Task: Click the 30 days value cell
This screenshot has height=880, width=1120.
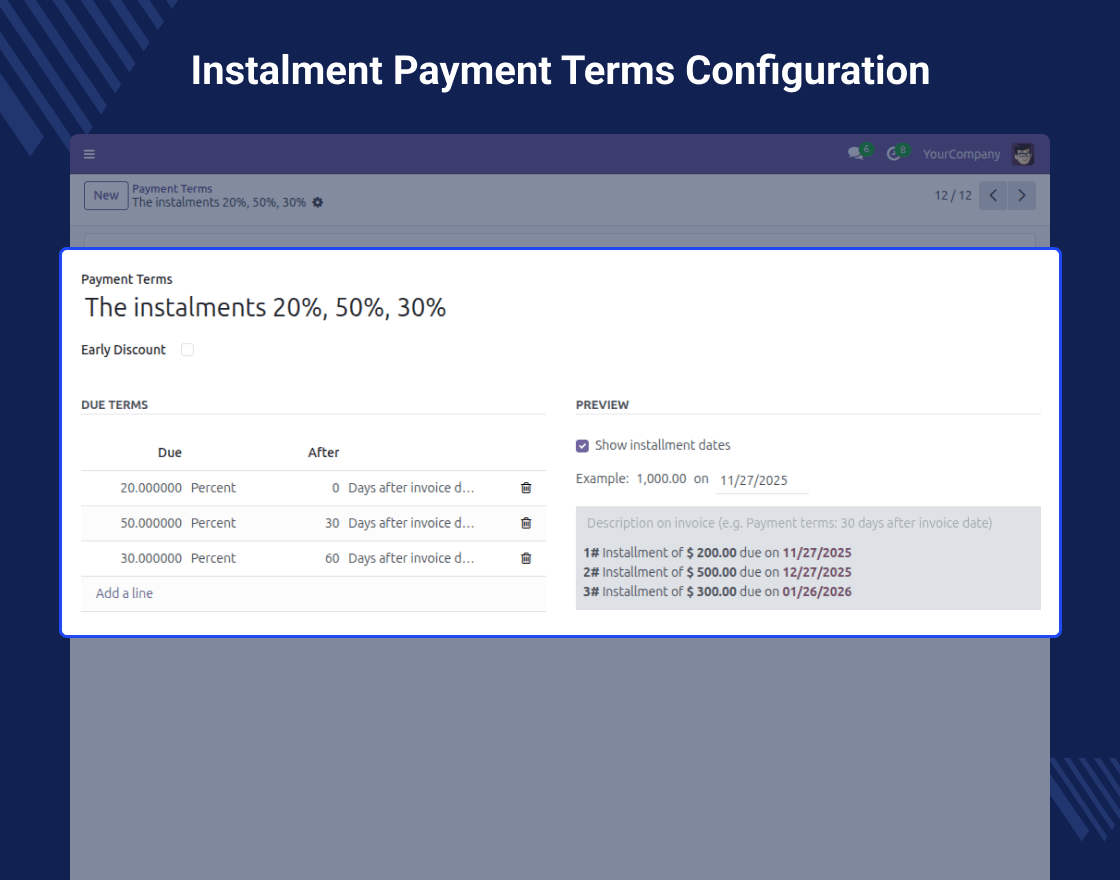Action: (x=332, y=523)
